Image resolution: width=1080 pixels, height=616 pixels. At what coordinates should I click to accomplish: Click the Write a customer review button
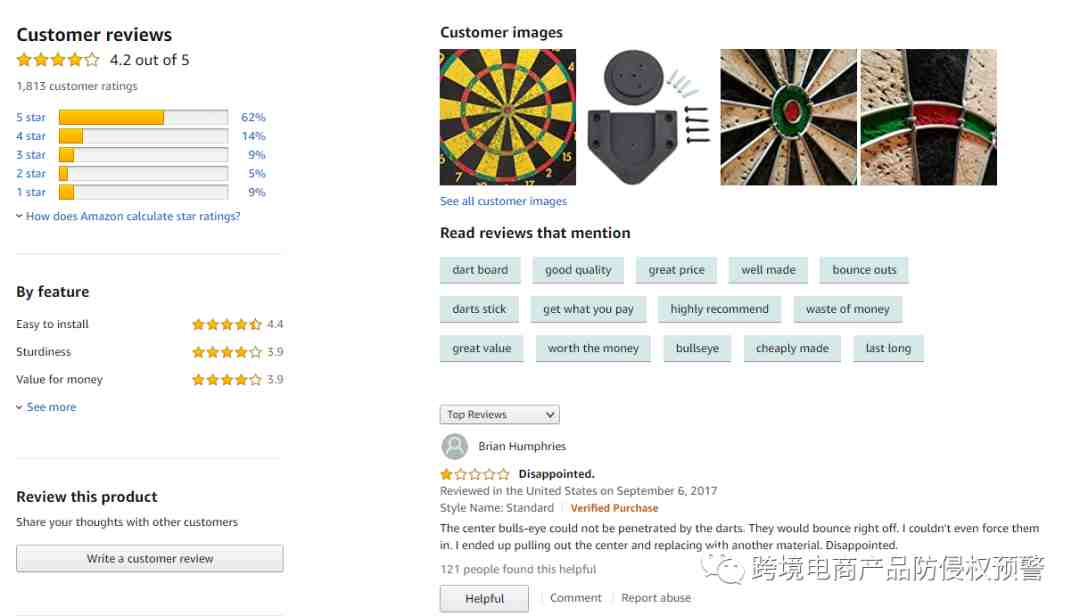[149, 559]
